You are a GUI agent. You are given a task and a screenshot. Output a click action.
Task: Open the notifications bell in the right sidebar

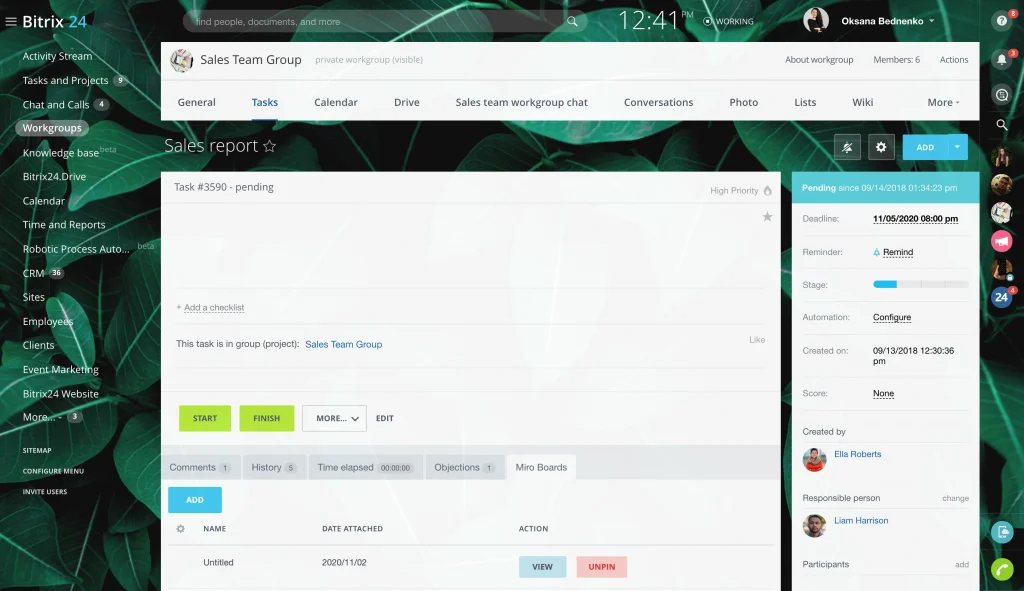pos(1001,59)
